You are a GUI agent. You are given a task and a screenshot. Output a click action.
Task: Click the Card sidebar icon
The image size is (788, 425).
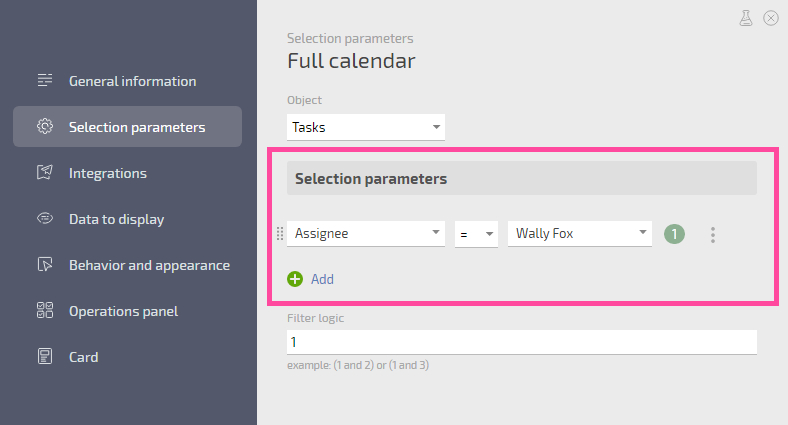tap(45, 356)
